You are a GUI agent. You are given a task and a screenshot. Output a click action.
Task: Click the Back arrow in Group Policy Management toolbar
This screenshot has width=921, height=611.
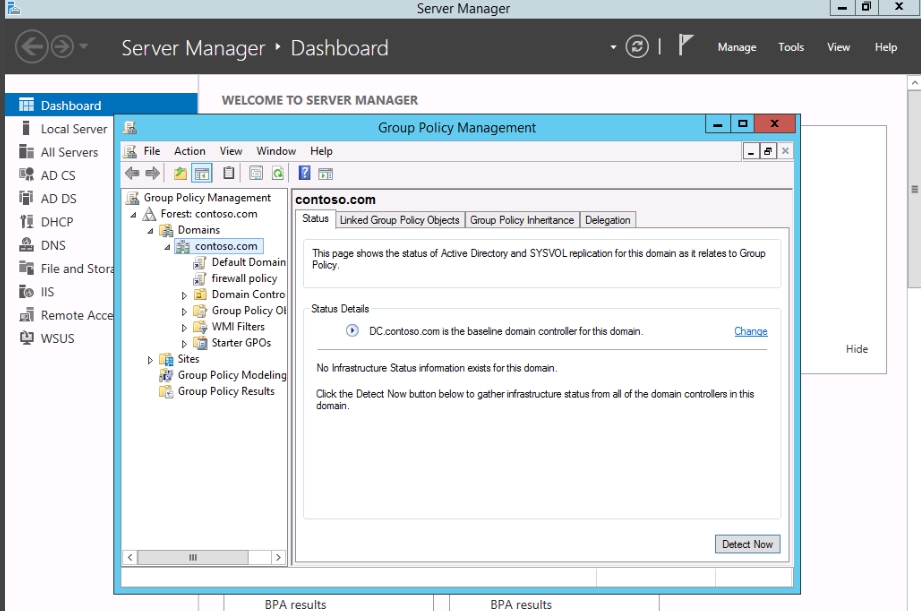pyautogui.click(x=132, y=173)
